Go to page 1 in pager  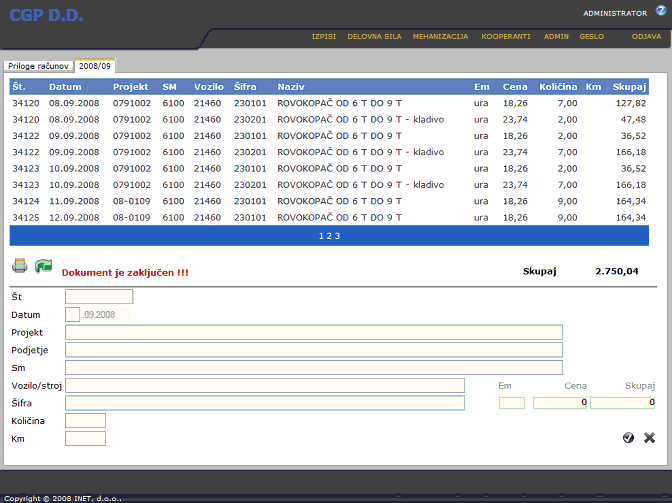[x=321, y=236]
